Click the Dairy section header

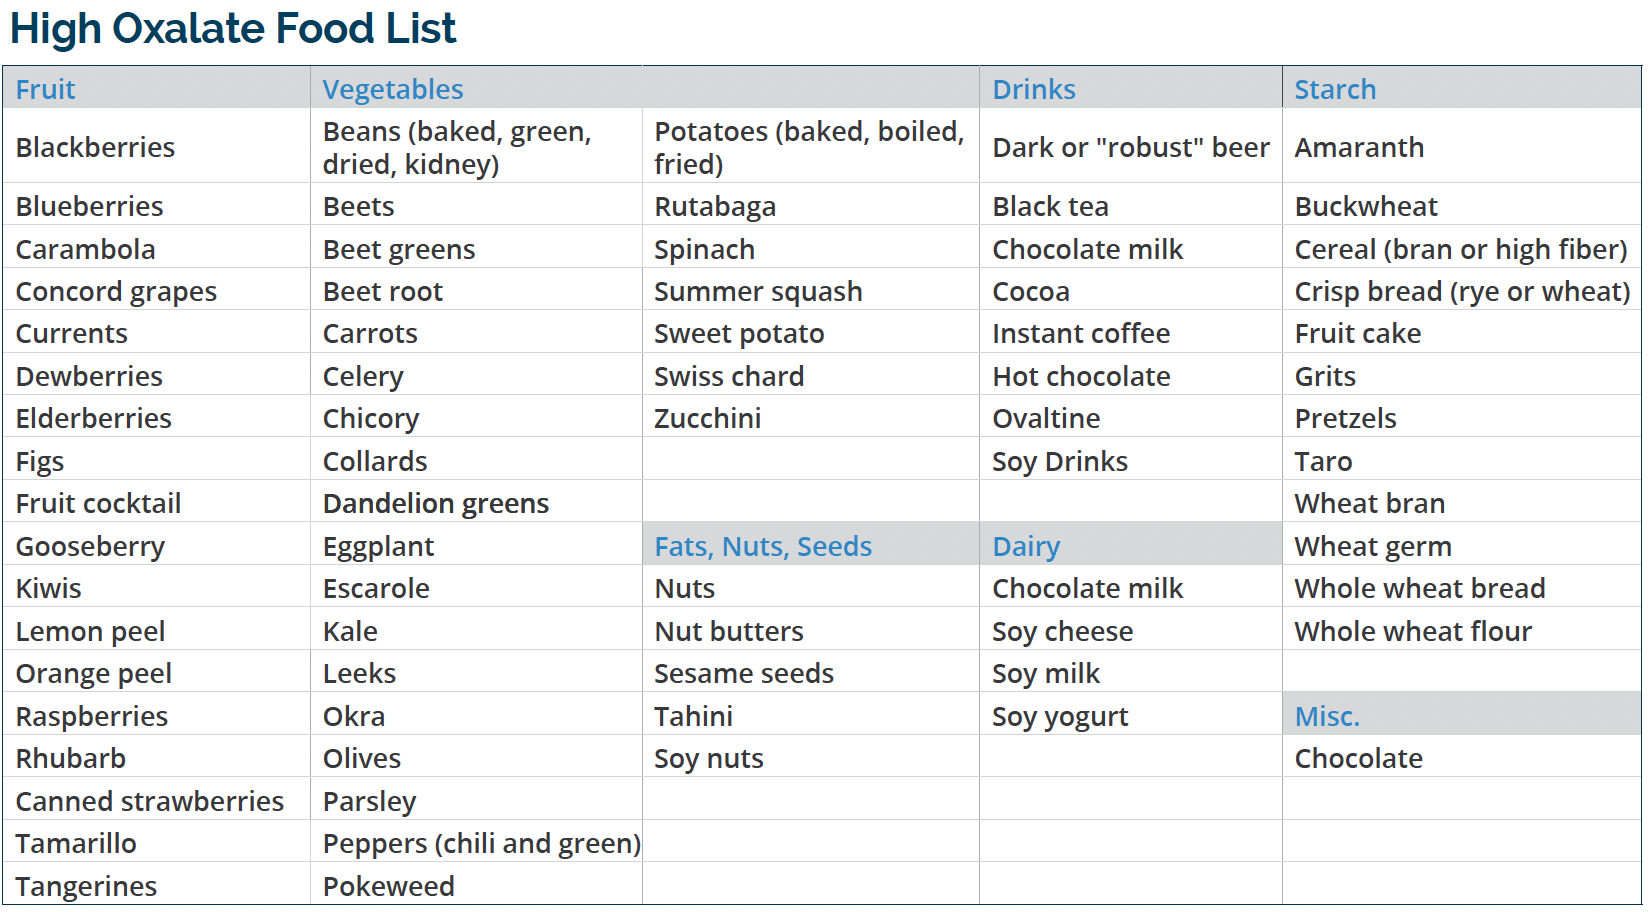click(1026, 546)
